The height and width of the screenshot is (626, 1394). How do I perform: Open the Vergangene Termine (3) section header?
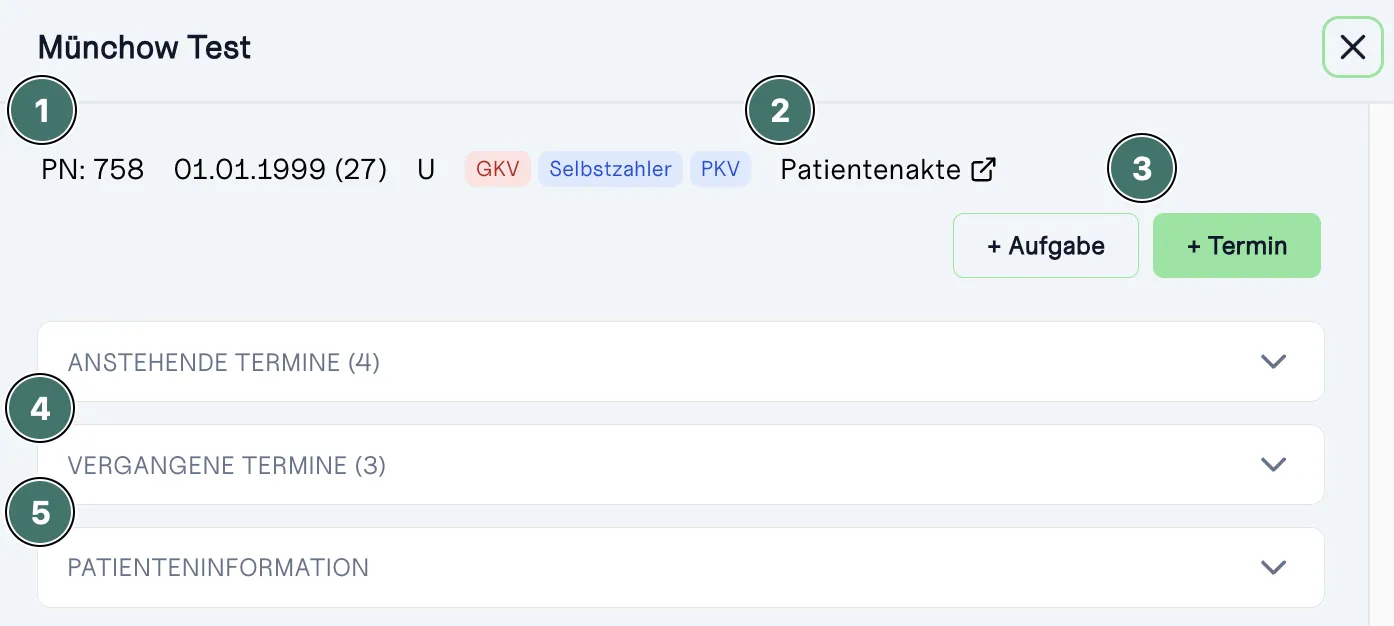(681, 464)
